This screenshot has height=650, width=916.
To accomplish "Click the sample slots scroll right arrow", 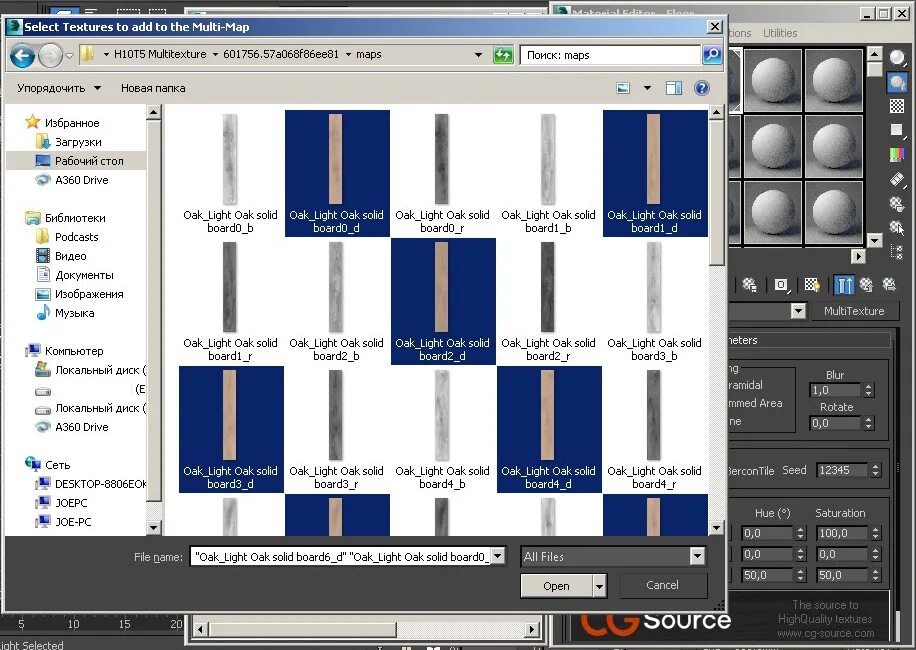I will [858, 256].
